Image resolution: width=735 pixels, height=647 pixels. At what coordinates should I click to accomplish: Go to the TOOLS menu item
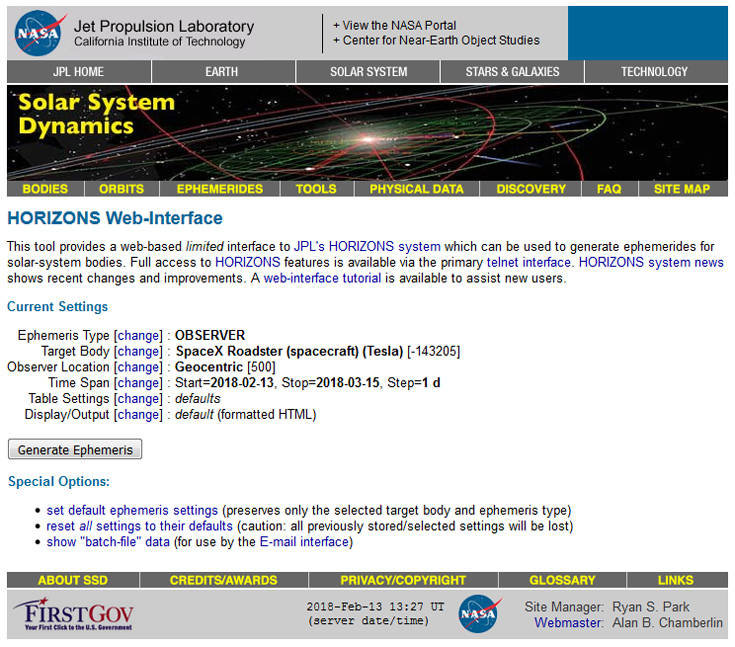point(316,189)
